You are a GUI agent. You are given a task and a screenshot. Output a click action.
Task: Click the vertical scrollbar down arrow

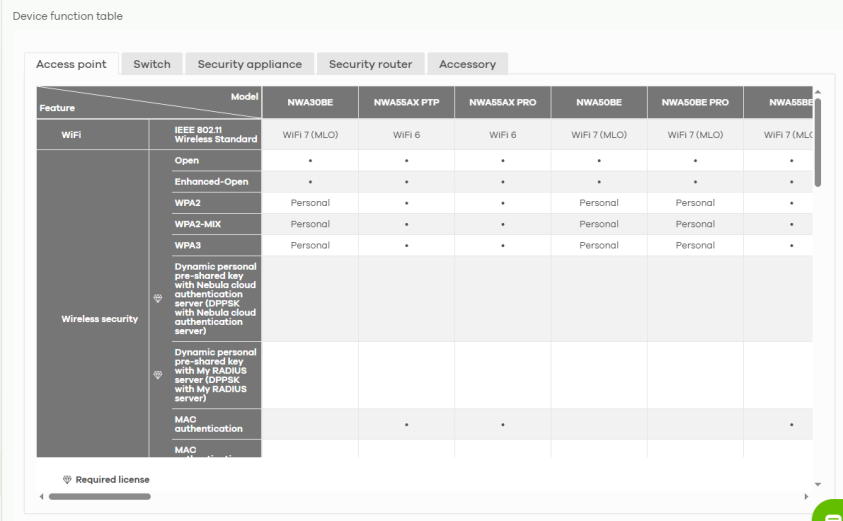coord(818,484)
